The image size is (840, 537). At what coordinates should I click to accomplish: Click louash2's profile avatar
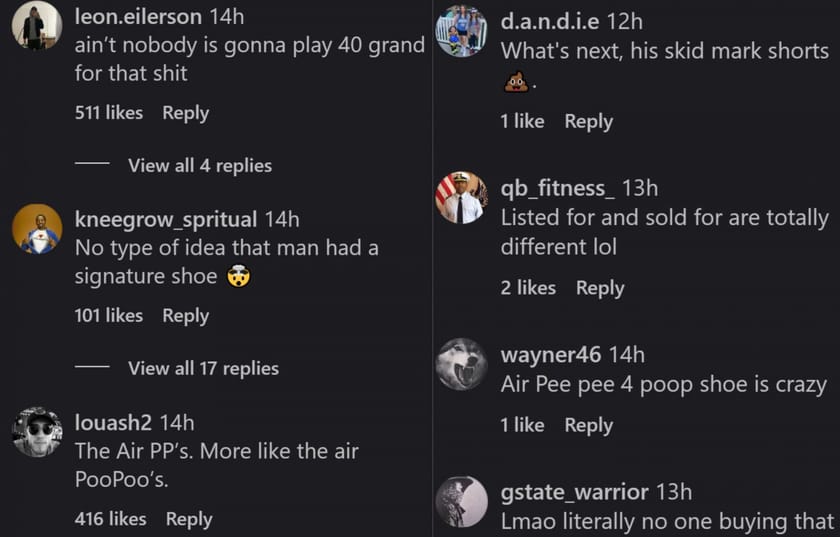pos(37,432)
